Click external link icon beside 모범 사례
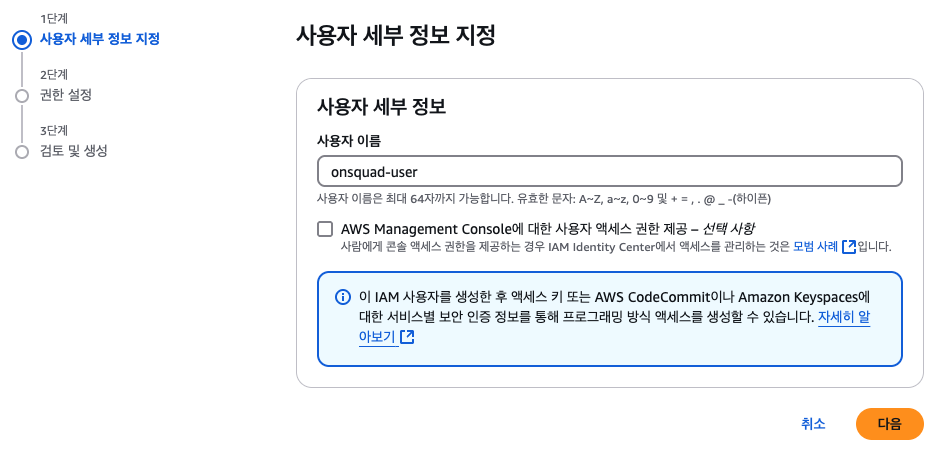The image size is (941, 459). (849, 247)
